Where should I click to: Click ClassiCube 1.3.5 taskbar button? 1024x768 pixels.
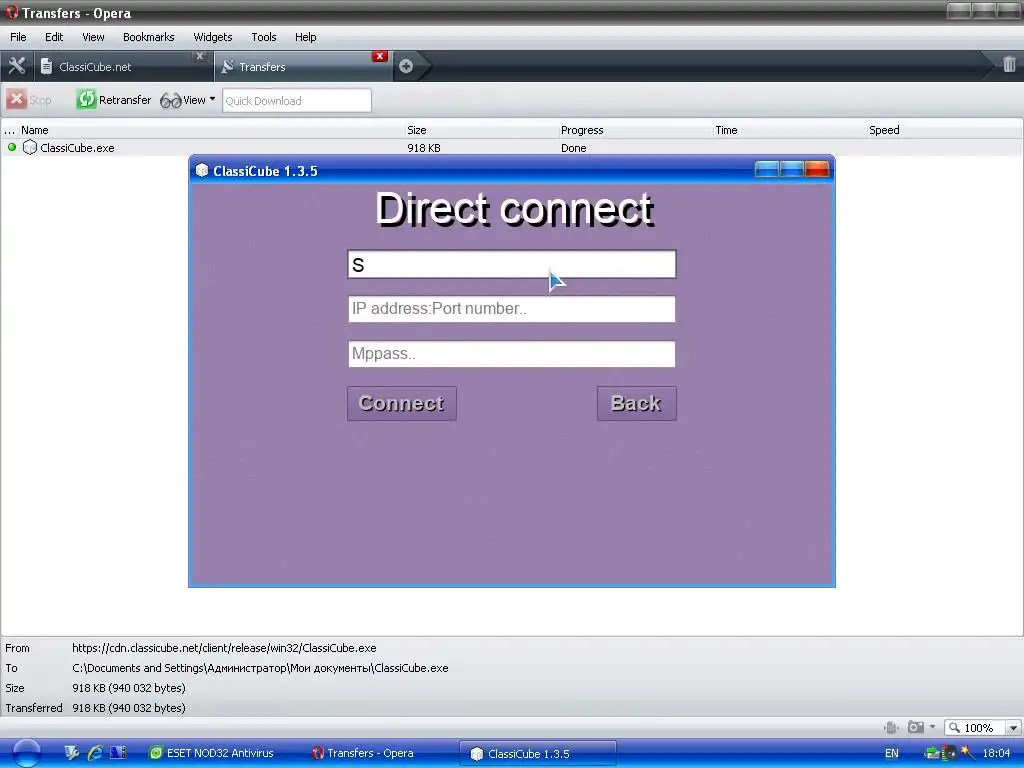(x=537, y=753)
